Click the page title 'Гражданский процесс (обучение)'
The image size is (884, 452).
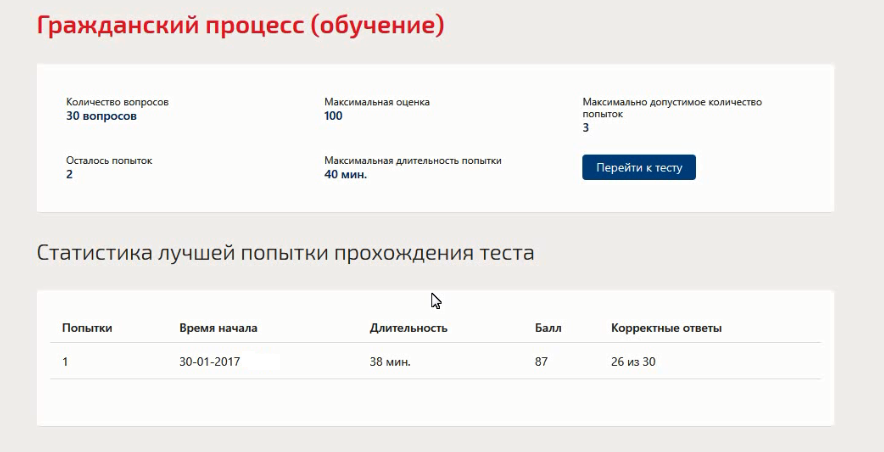[x=241, y=25]
